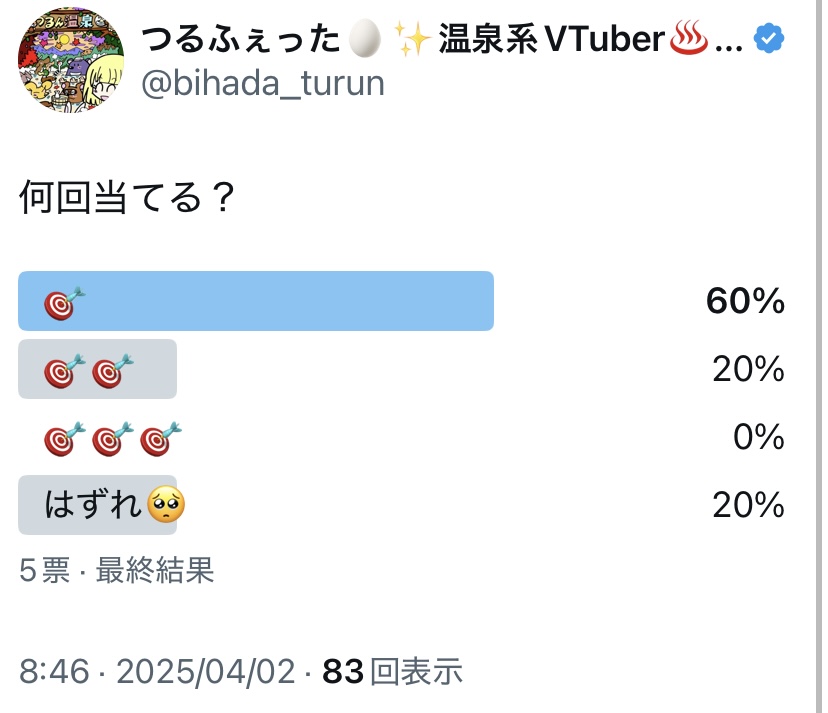Click the pleading face emoji
Viewport: 828px width, 713px height.
(166, 504)
